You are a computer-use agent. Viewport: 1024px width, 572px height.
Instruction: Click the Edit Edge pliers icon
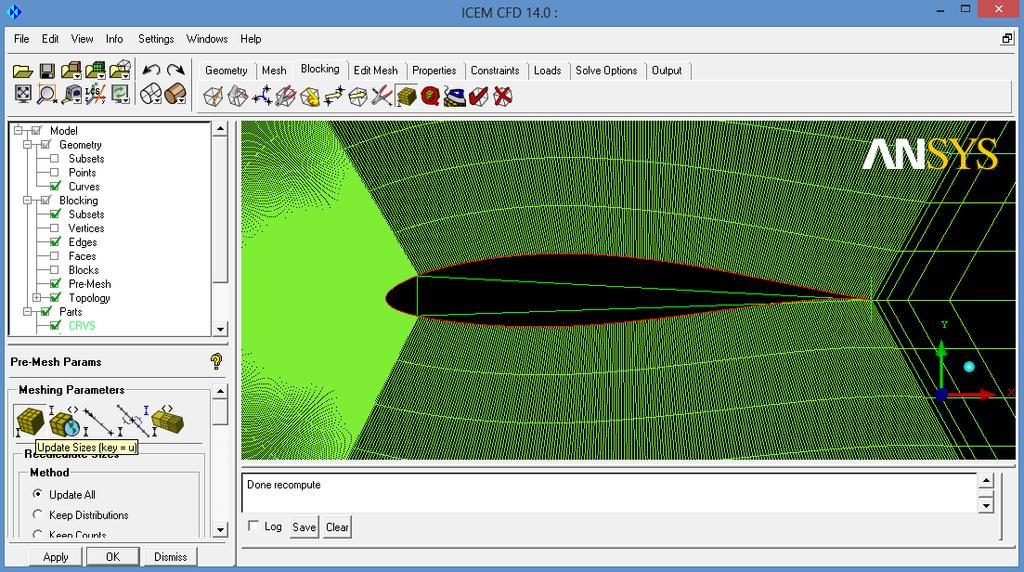[382, 97]
